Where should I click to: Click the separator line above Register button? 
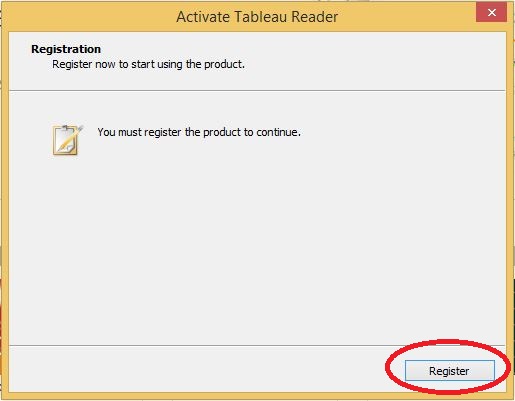pyautogui.click(x=257, y=345)
